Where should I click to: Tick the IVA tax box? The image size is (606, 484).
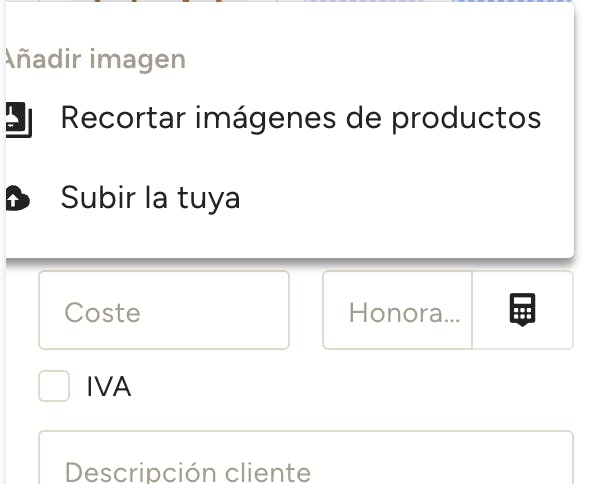(x=54, y=386)
